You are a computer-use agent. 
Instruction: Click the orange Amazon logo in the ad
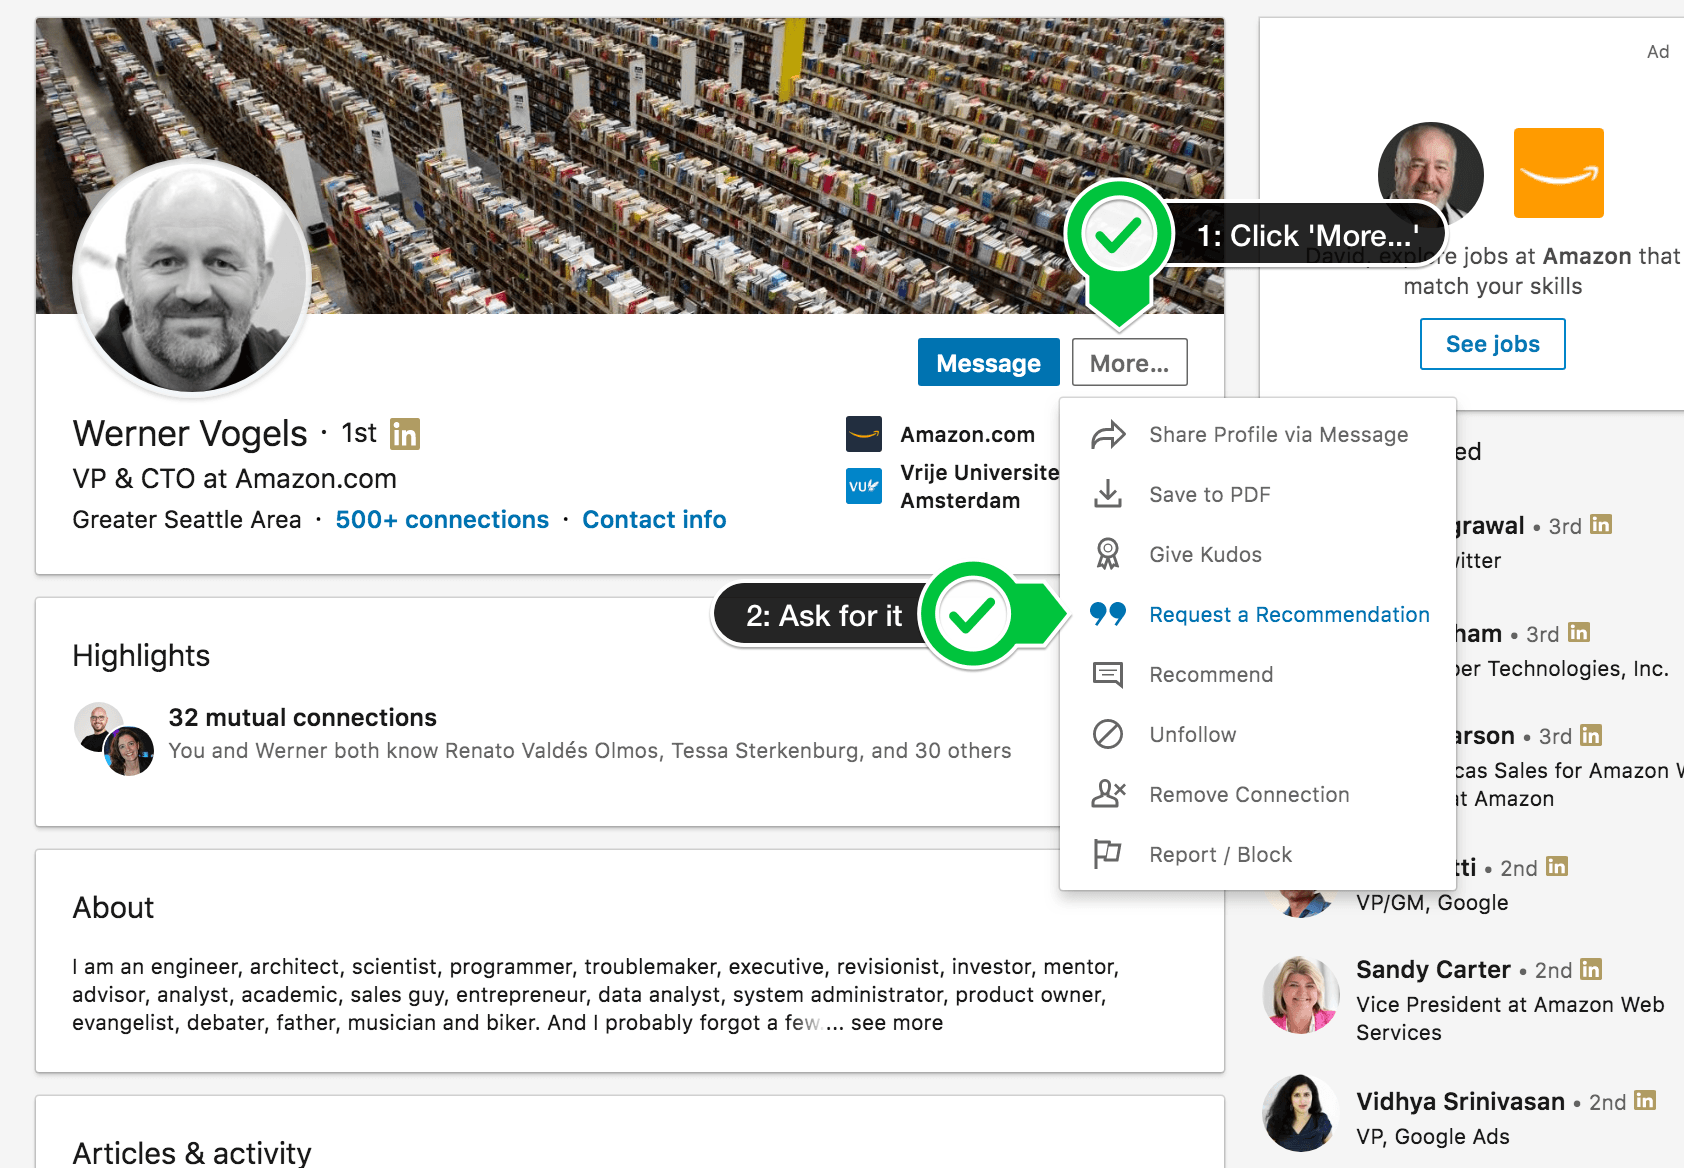(x=1558, y=173)
